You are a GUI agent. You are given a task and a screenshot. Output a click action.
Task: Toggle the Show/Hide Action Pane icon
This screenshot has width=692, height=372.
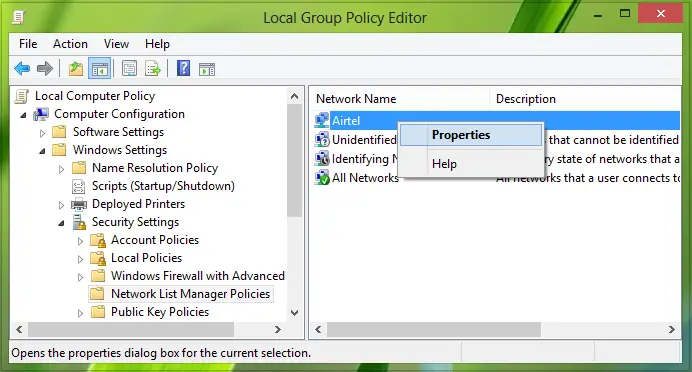coord(207,69)
